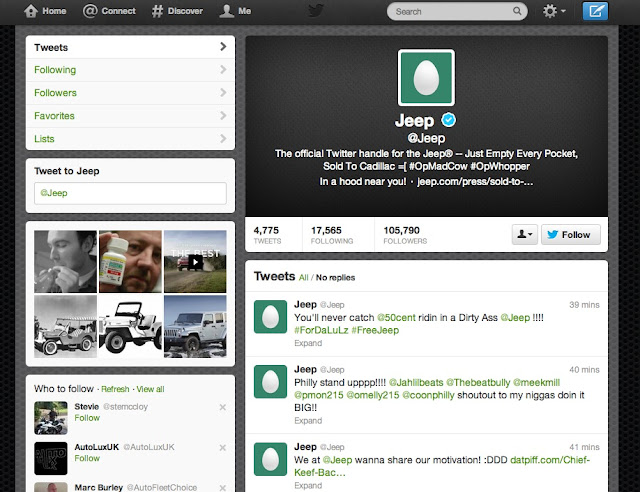
Task: Expand the Philly stand up tweet
Action: click(x=307, y=423)
